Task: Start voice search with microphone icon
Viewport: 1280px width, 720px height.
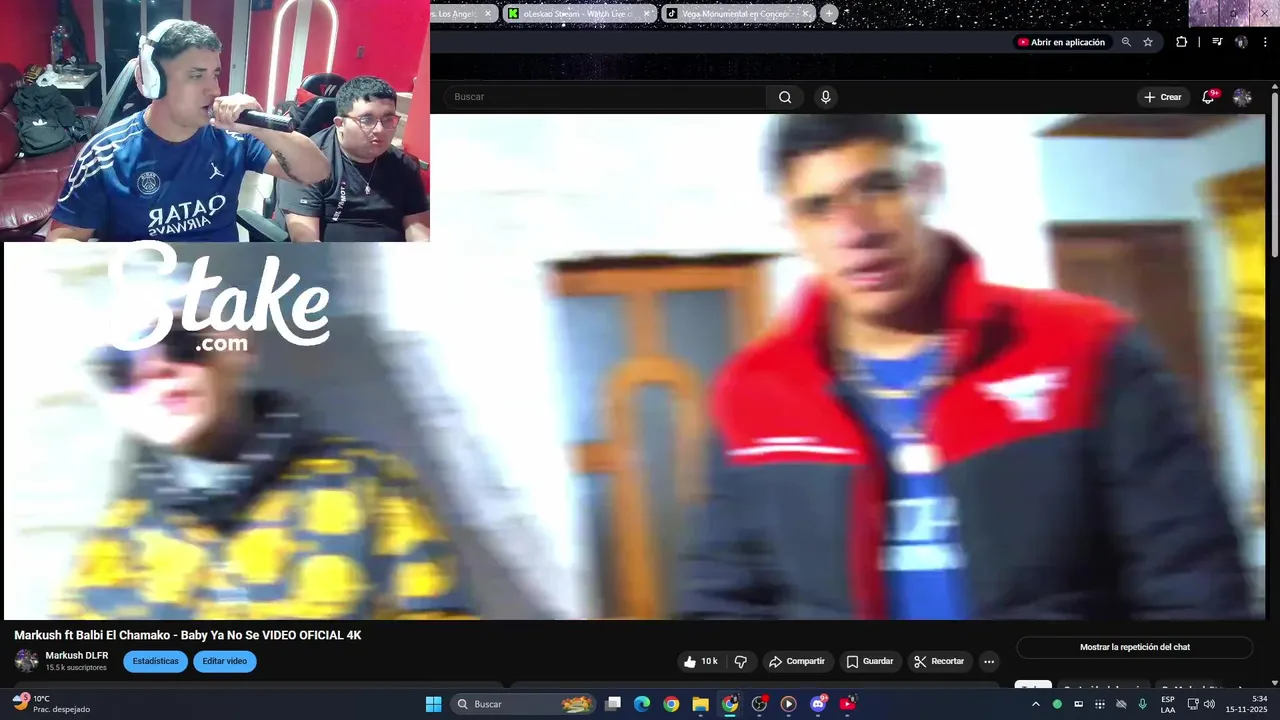Action: pyautogui.click(x=825, y=97)
